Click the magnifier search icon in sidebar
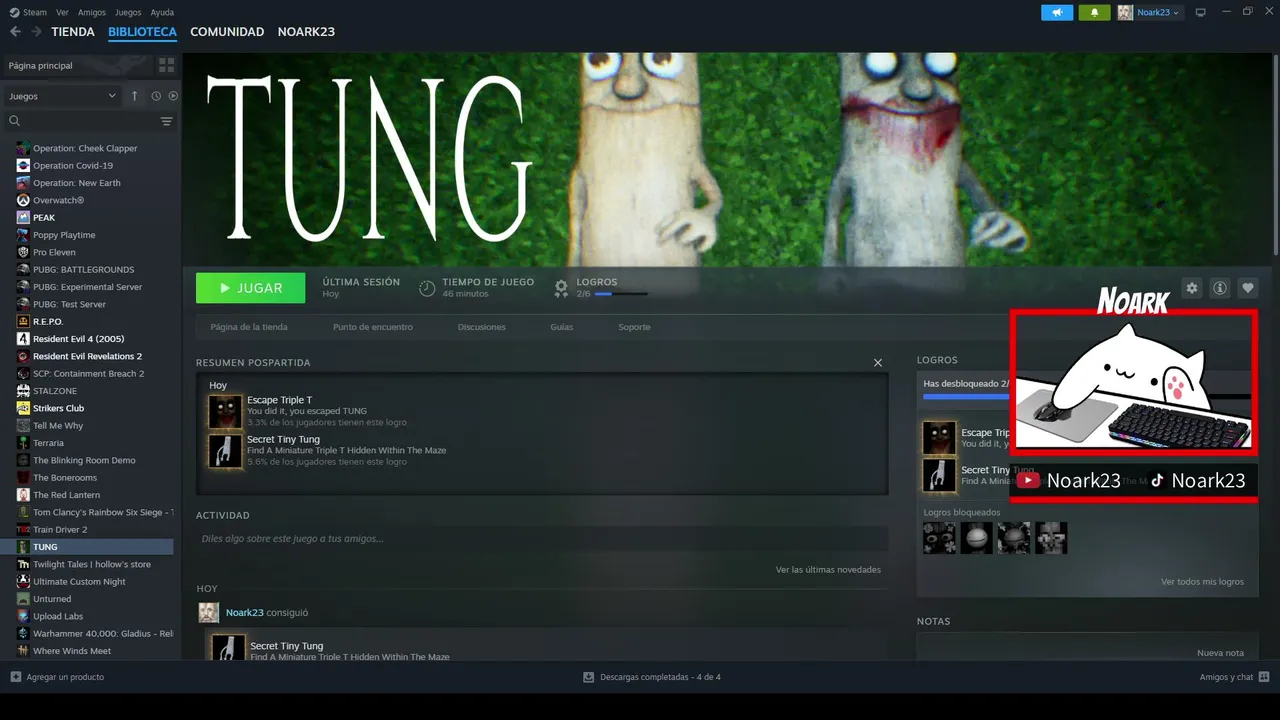The height and width of the screenshot is (720, 1280). tap(15, 121)
